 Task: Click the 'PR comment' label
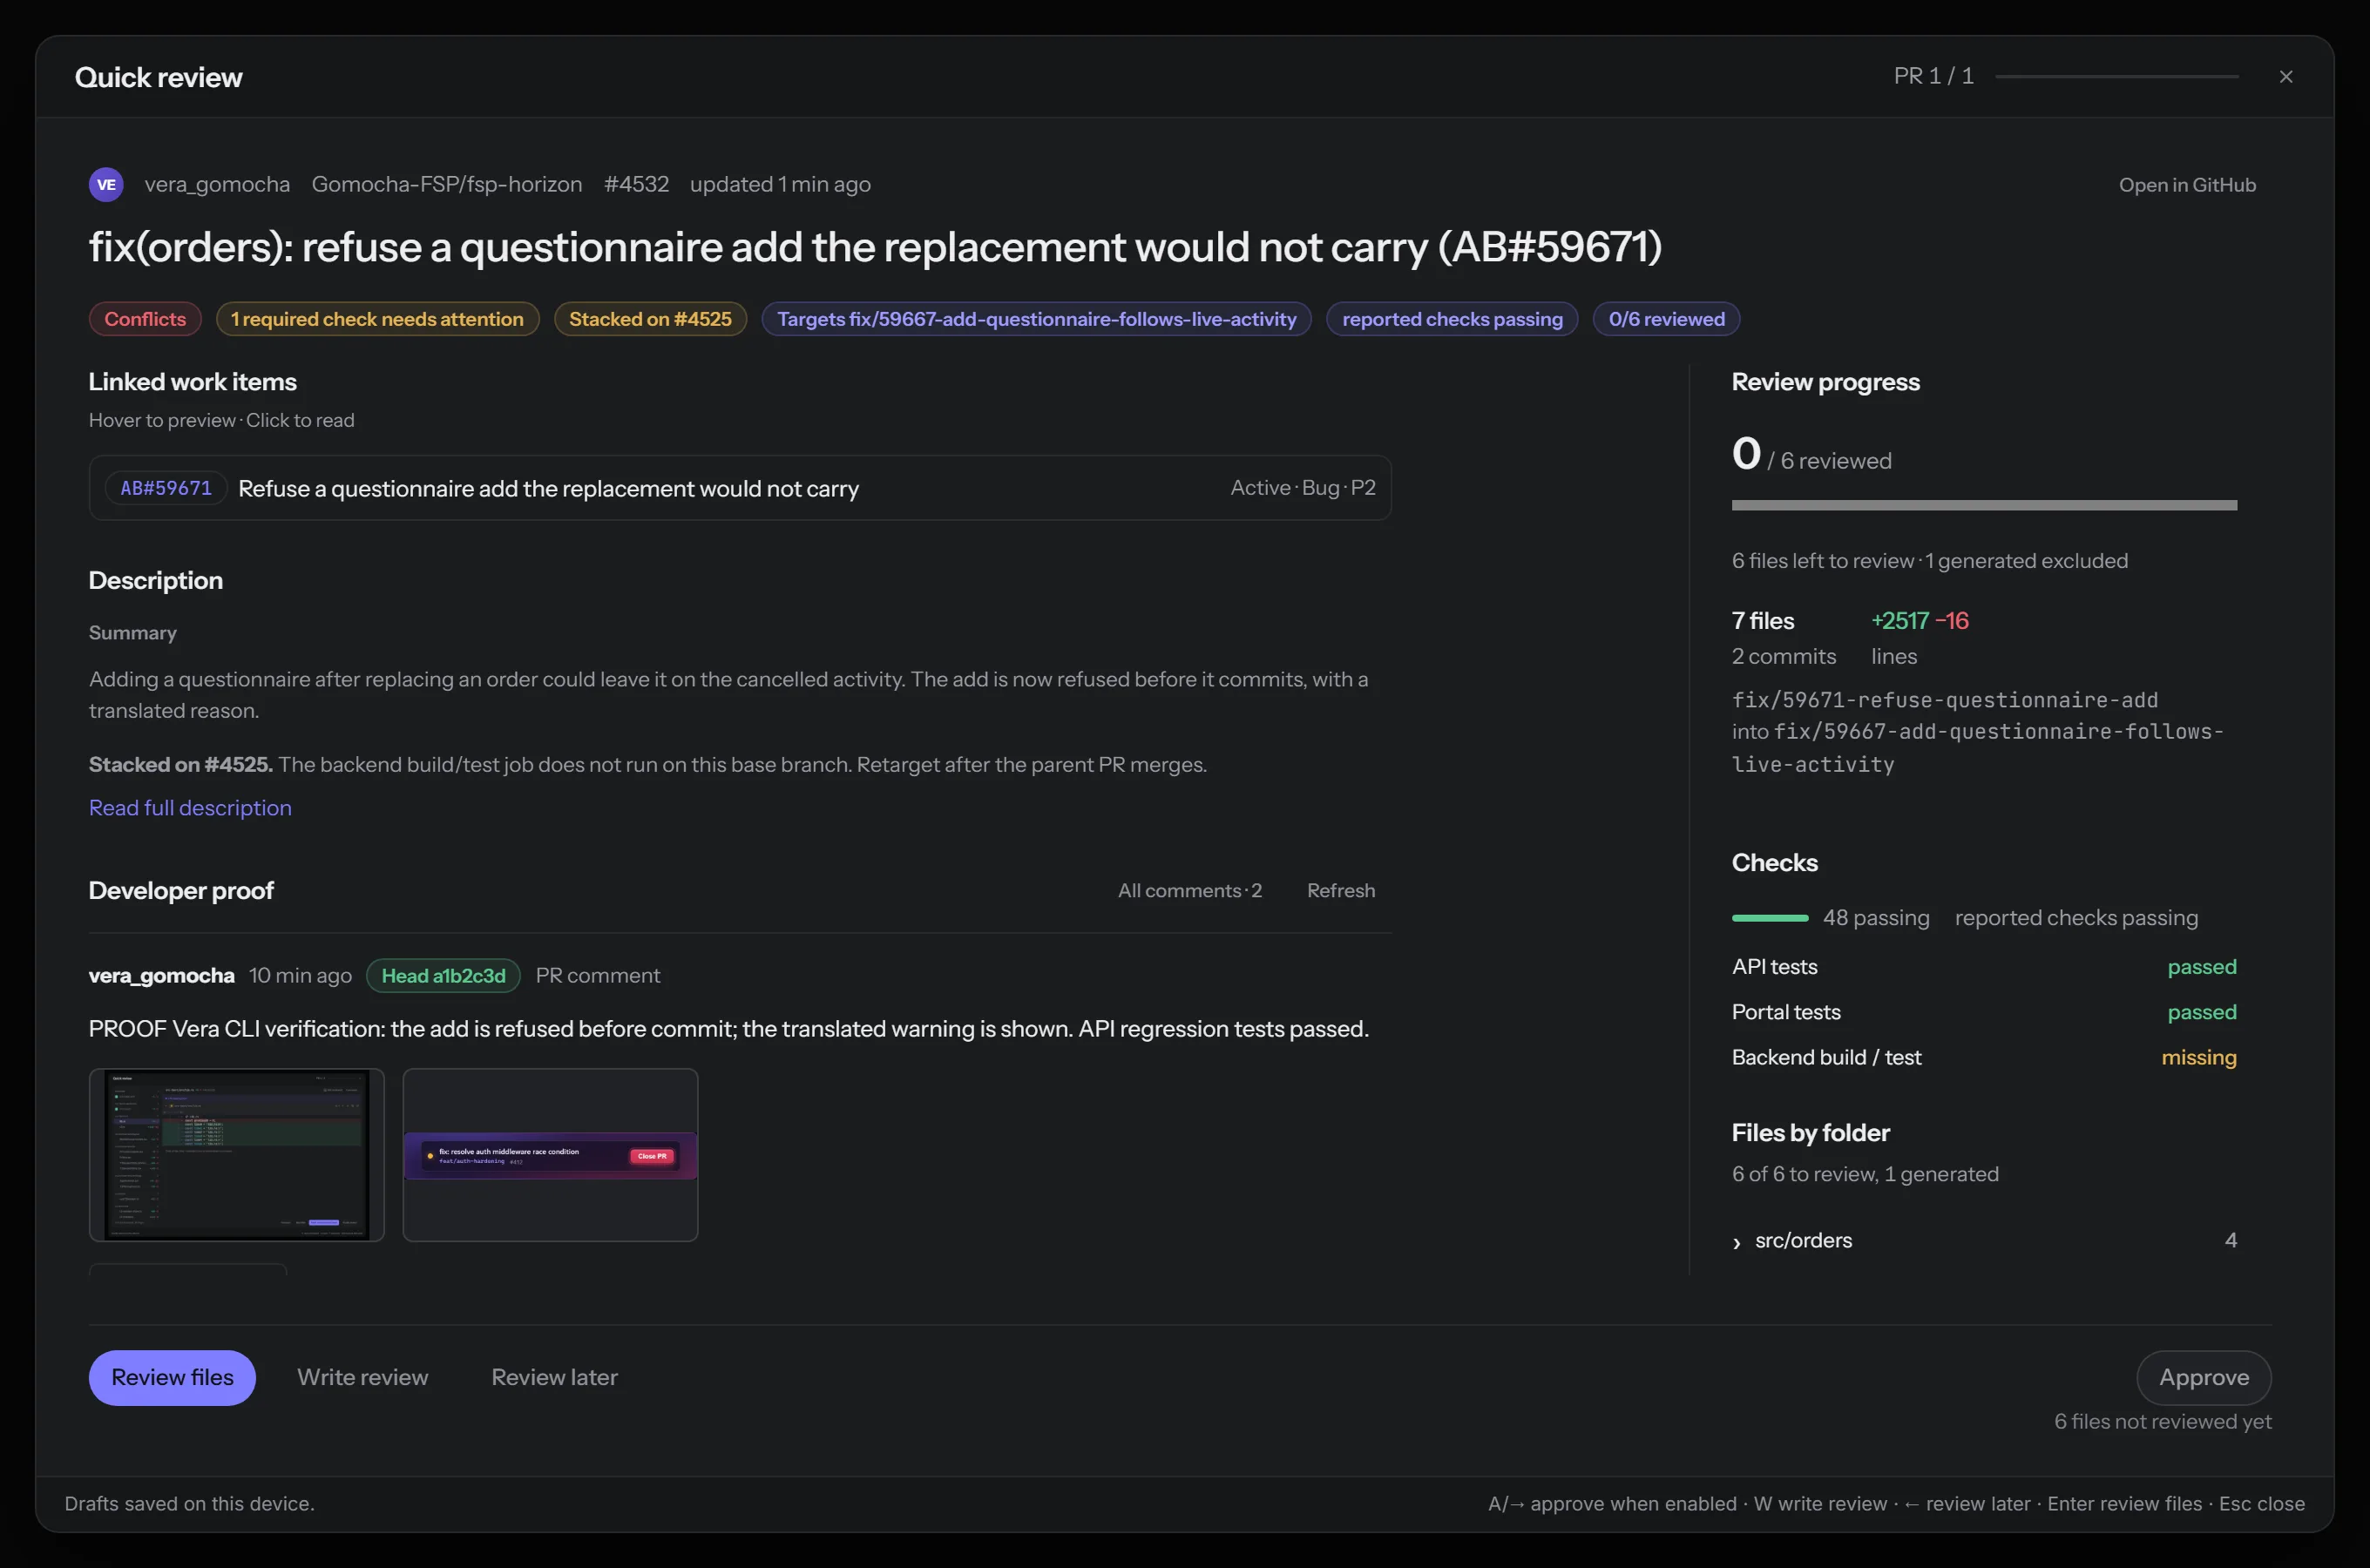point(597,975)
